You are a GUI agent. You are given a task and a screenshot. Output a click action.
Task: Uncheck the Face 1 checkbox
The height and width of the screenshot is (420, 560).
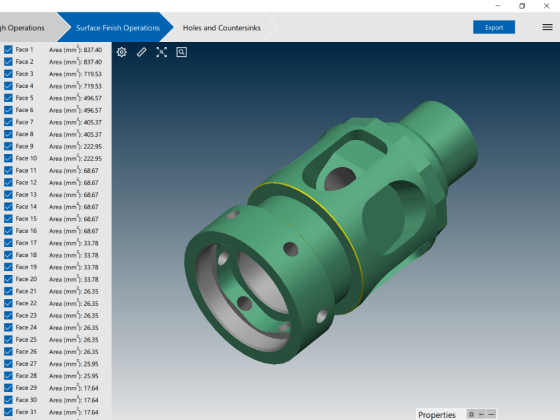point(8,50)
